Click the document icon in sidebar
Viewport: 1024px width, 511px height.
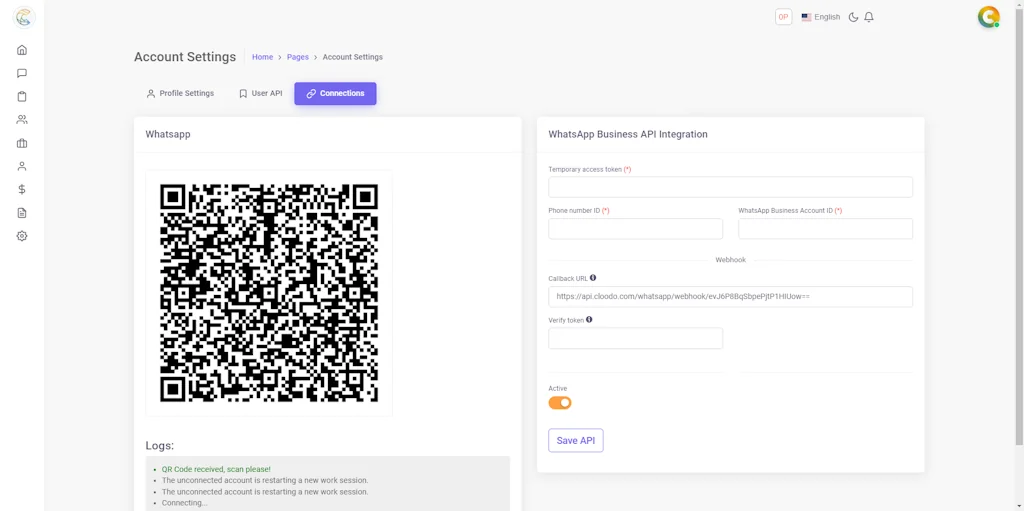tap(22, 213)
